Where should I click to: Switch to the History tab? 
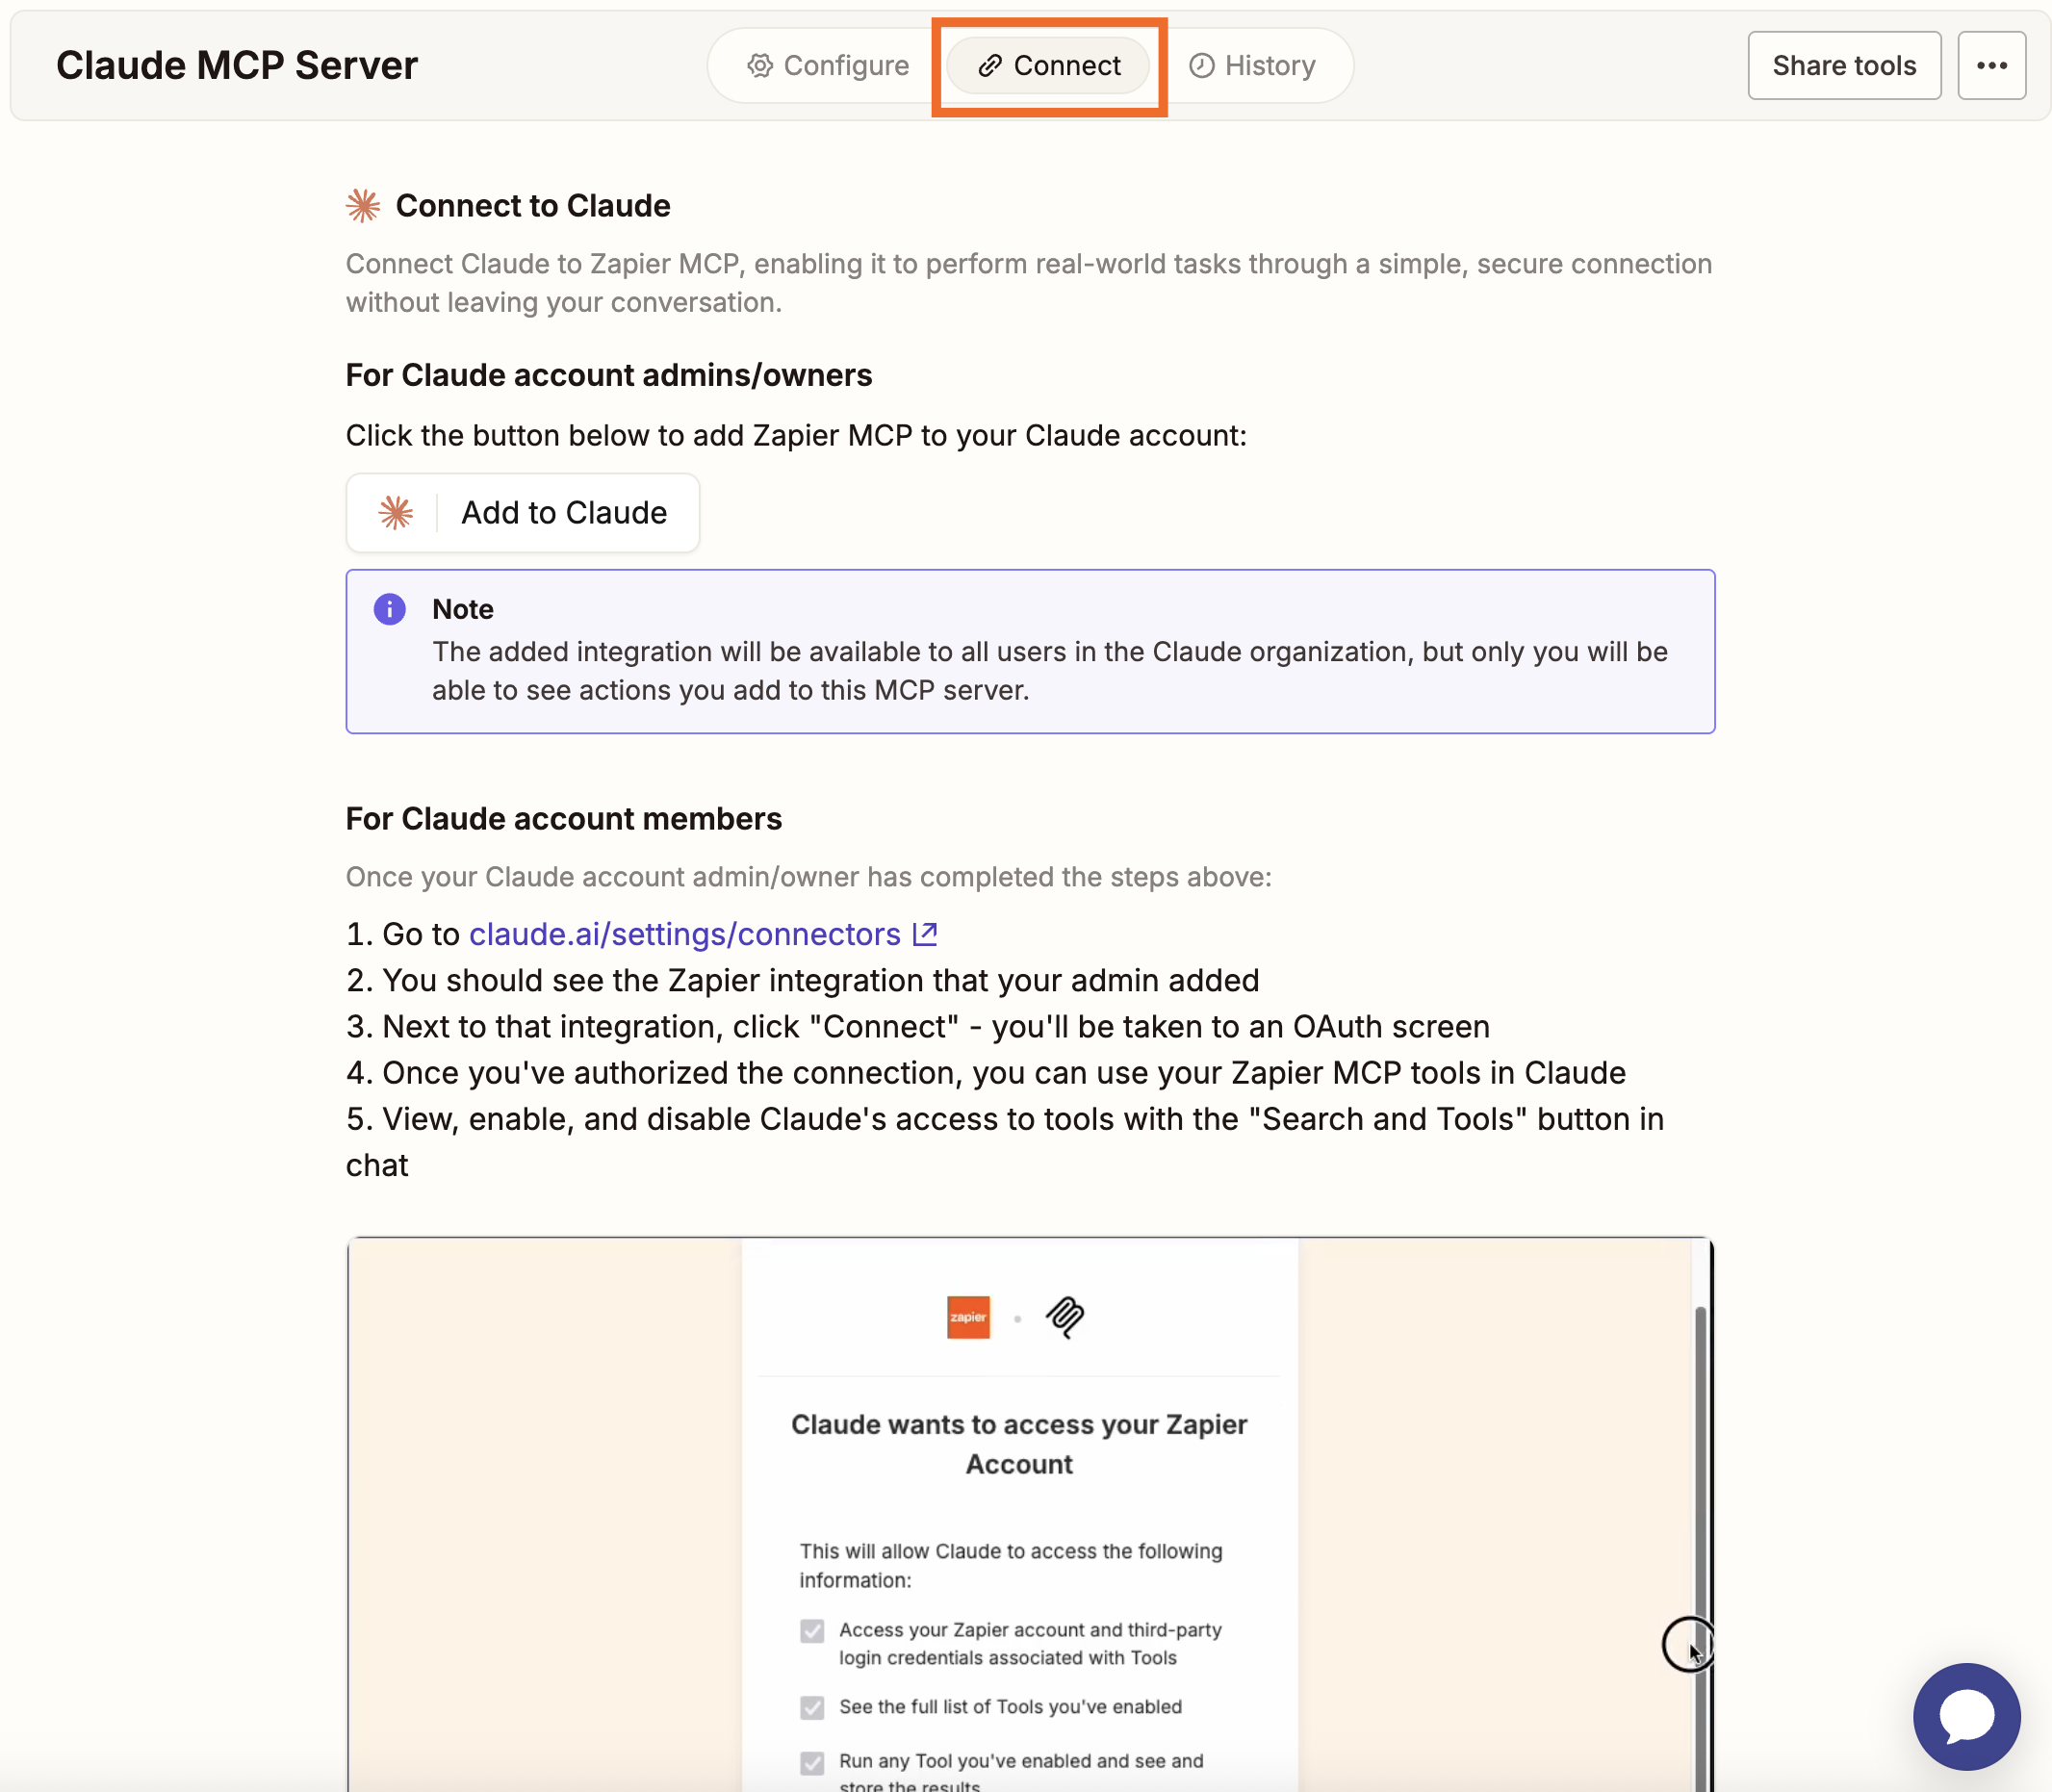1252,64
